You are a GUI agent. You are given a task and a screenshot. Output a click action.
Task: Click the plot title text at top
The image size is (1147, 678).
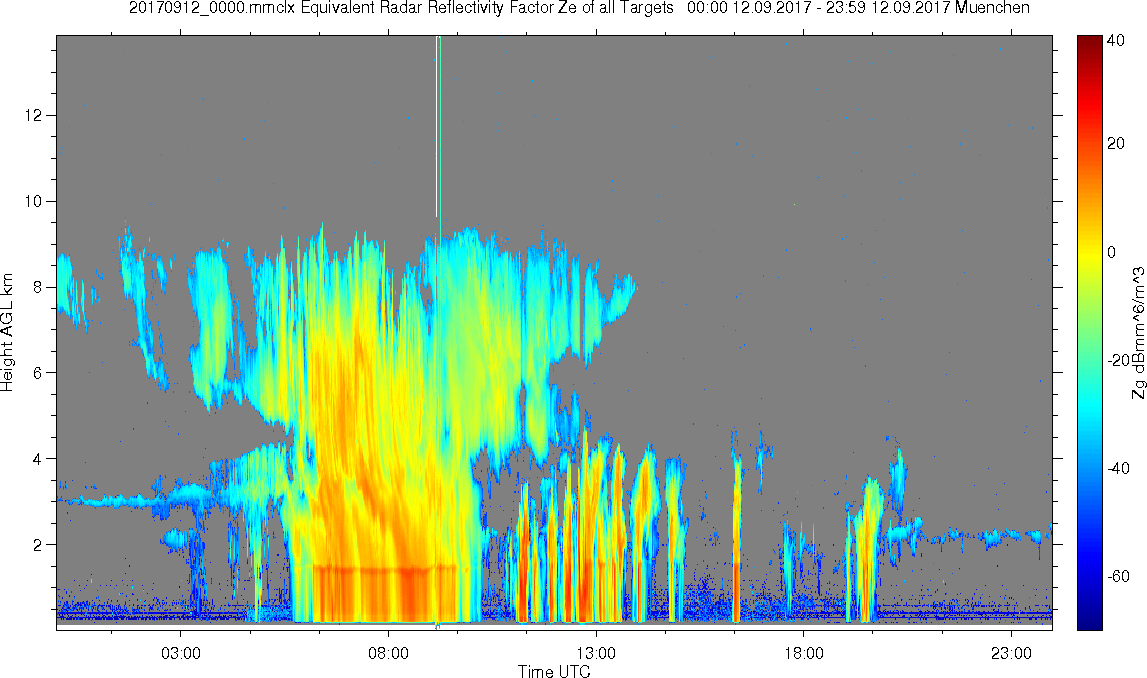(579, 9)
